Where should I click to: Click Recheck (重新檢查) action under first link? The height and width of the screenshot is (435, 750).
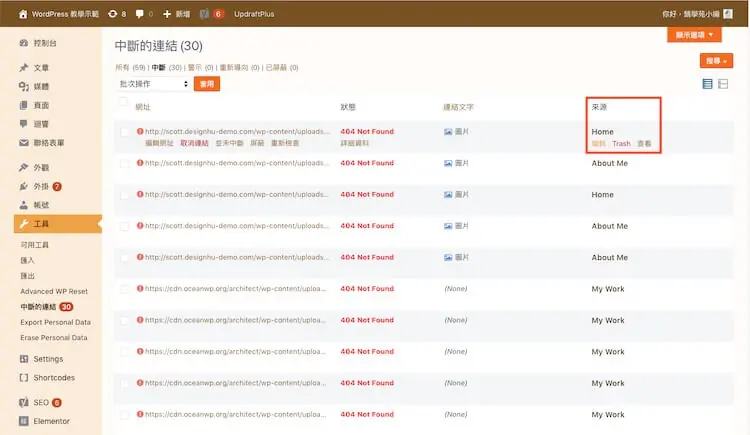pos(285,143)
